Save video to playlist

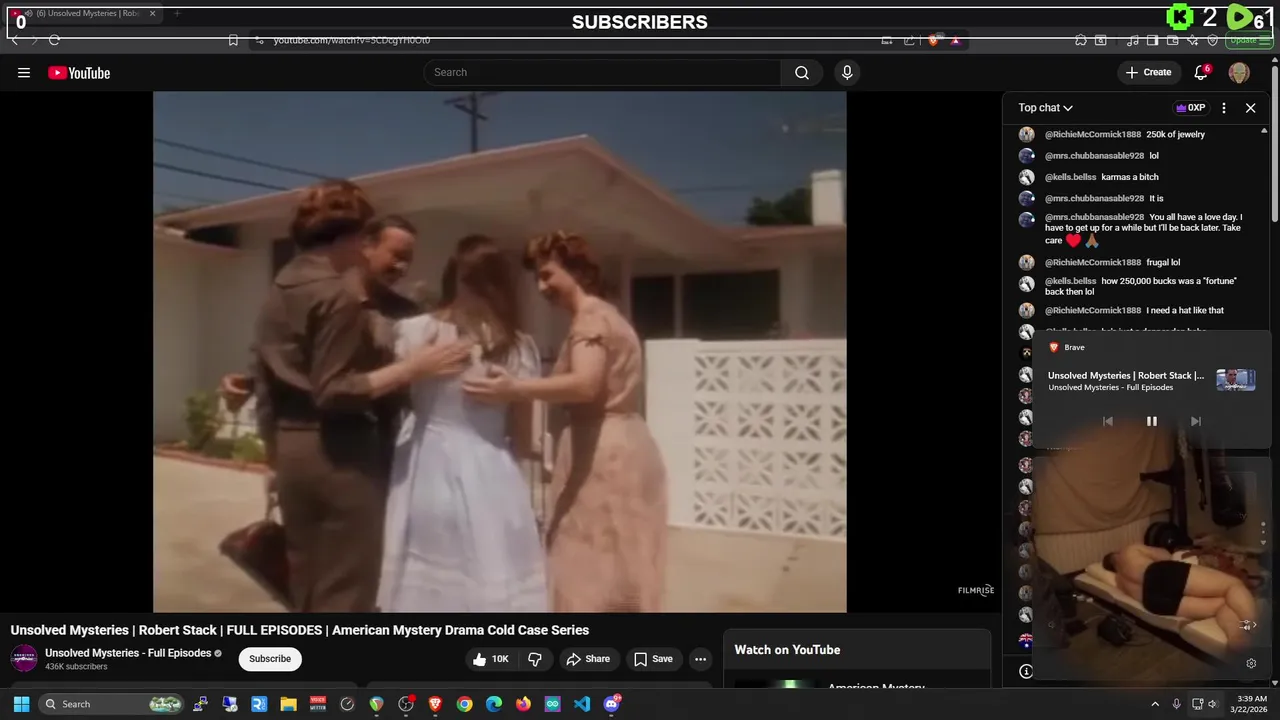tap(653, 659)
